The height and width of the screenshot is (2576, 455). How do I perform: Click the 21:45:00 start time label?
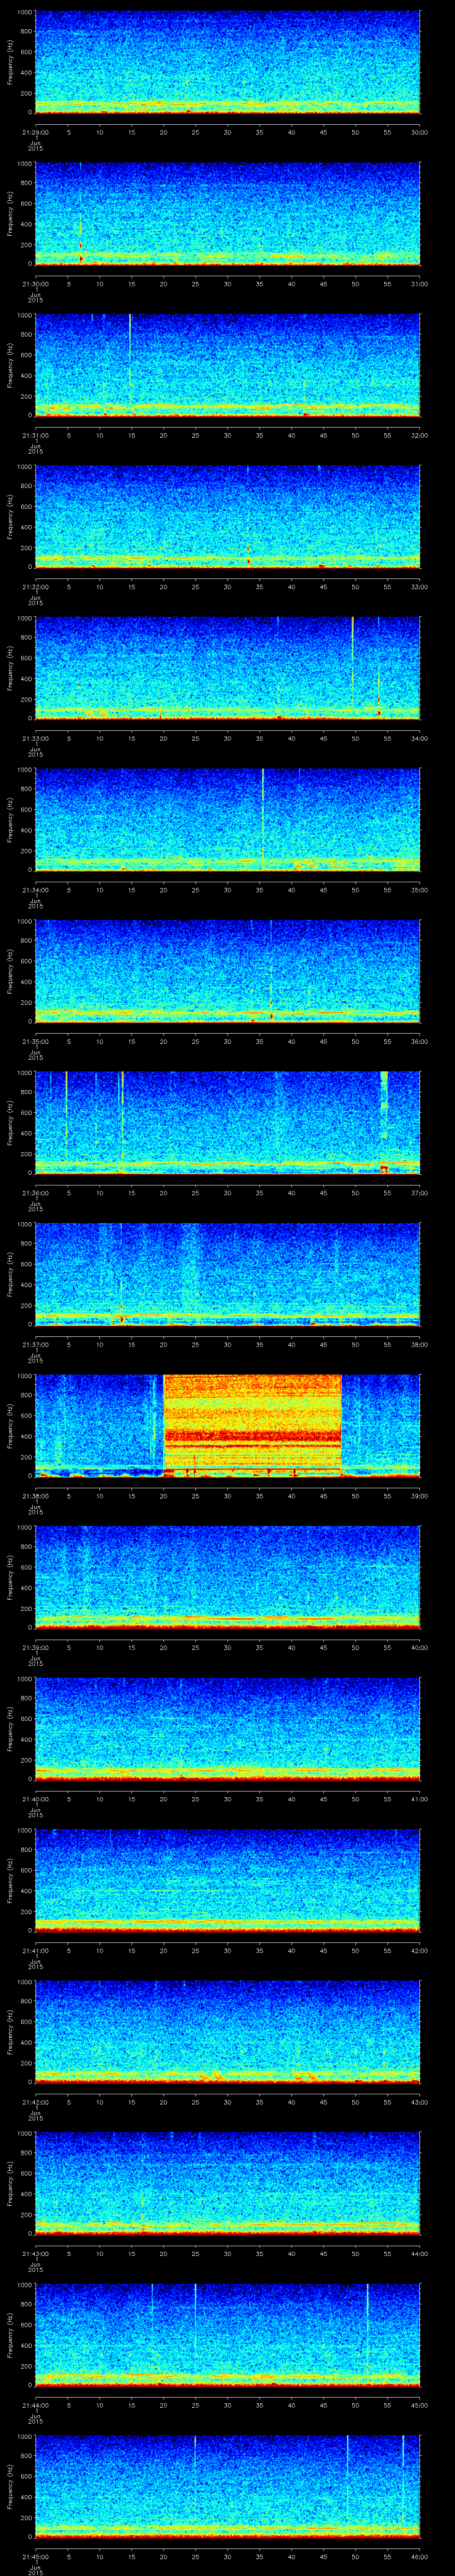coord(35,2556)
